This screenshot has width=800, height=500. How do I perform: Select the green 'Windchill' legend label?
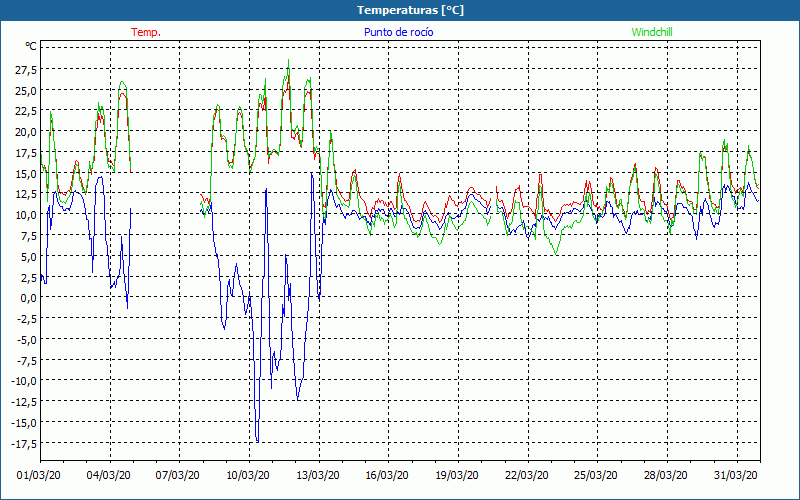pos(652,32)
